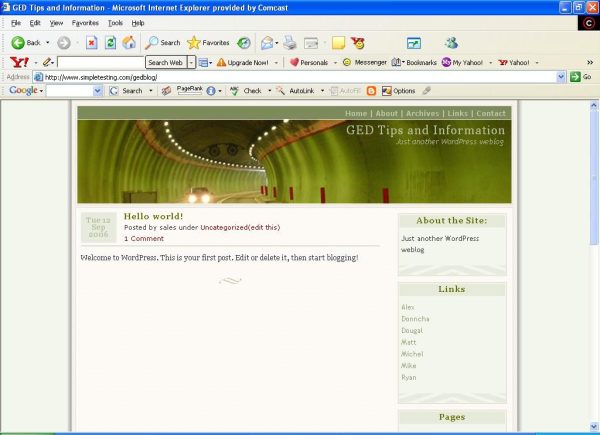600x435 pixels.
Task: Open the Uncategorized category link
Action: [x=224, y=227]
